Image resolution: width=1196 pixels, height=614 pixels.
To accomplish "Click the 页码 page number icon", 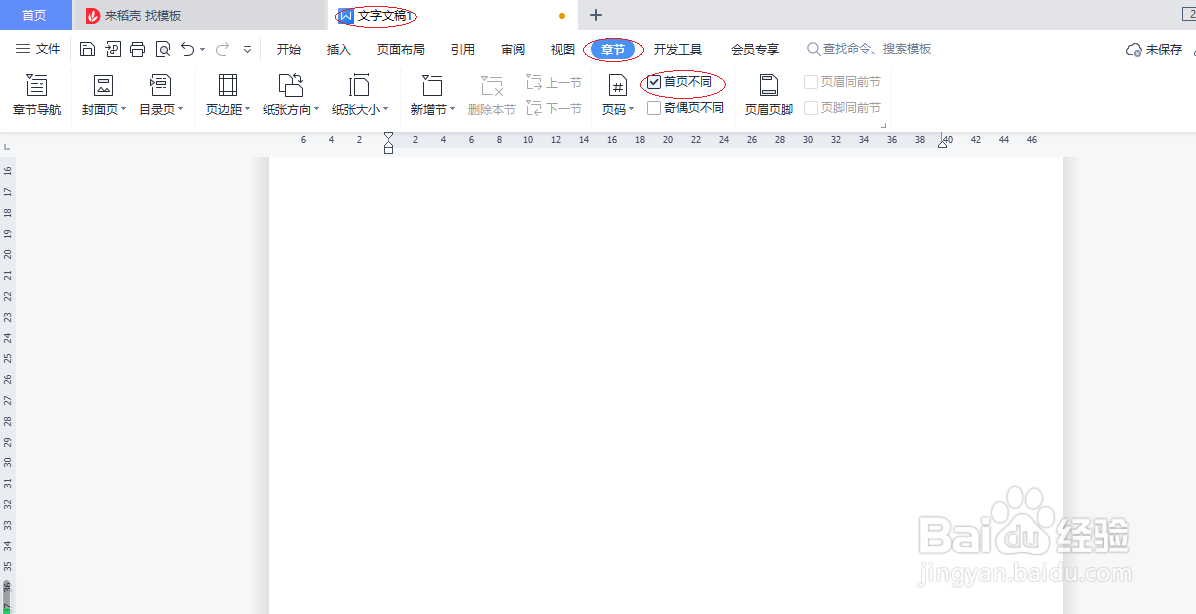I will pos(617,95).
